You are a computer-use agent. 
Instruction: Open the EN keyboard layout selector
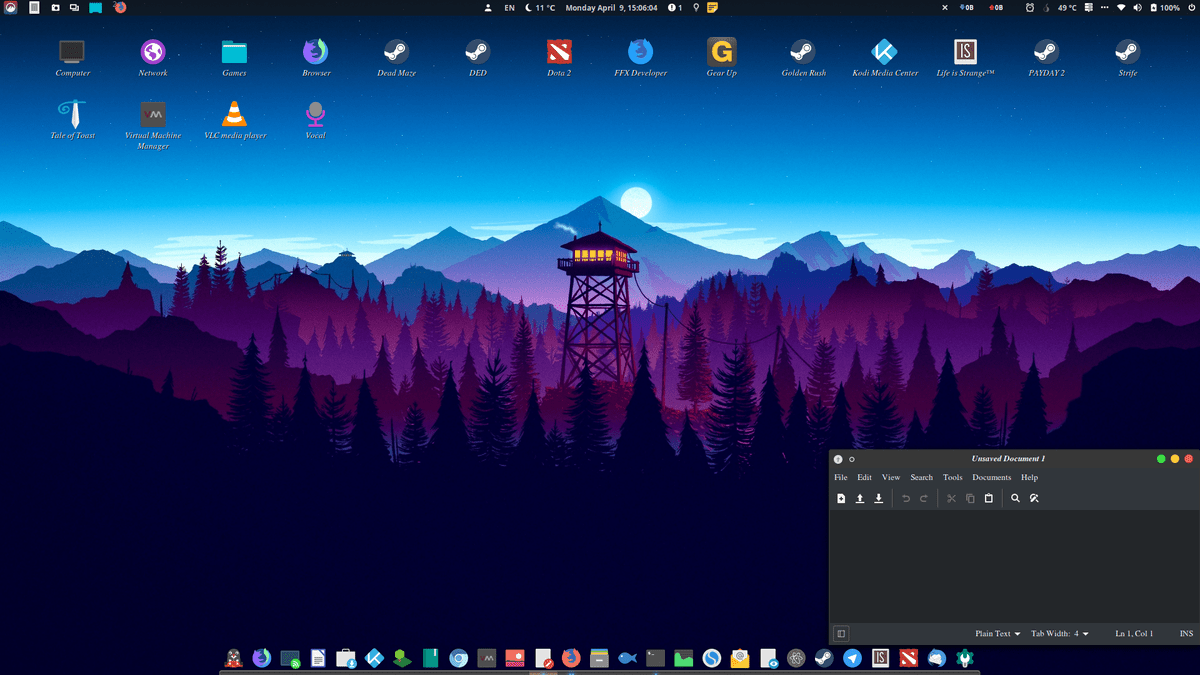pos(510,8)
